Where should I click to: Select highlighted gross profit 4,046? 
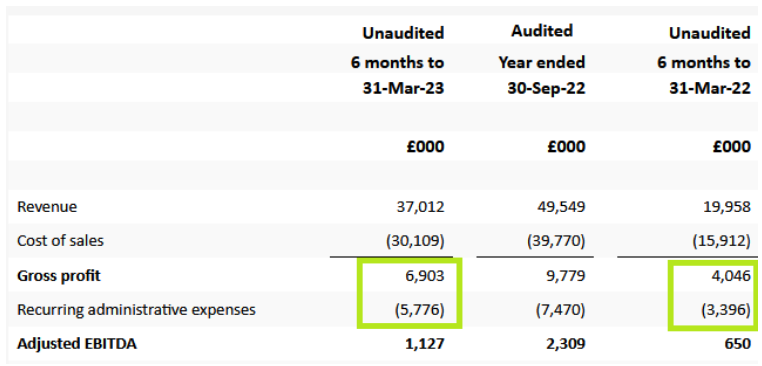click(x=730, y=276)
